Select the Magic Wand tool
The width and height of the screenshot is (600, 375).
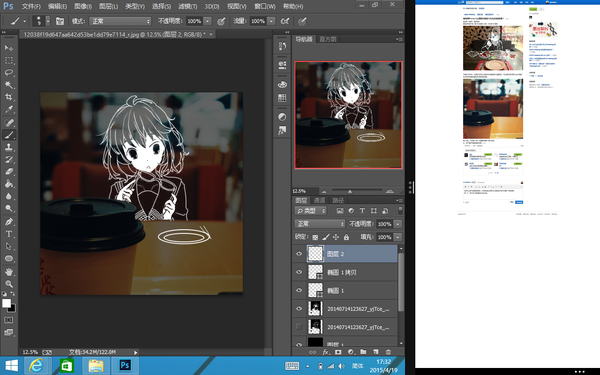click(x=8, y=85)
